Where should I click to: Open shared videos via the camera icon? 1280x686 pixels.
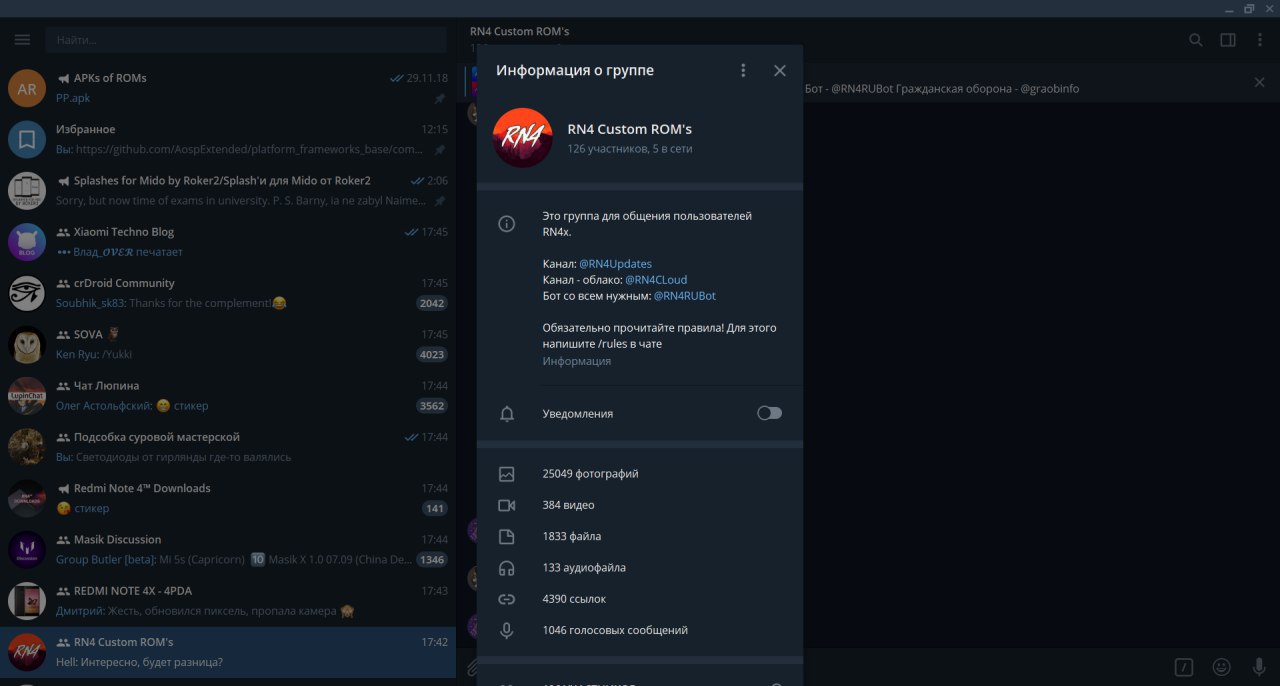(507, 505)
